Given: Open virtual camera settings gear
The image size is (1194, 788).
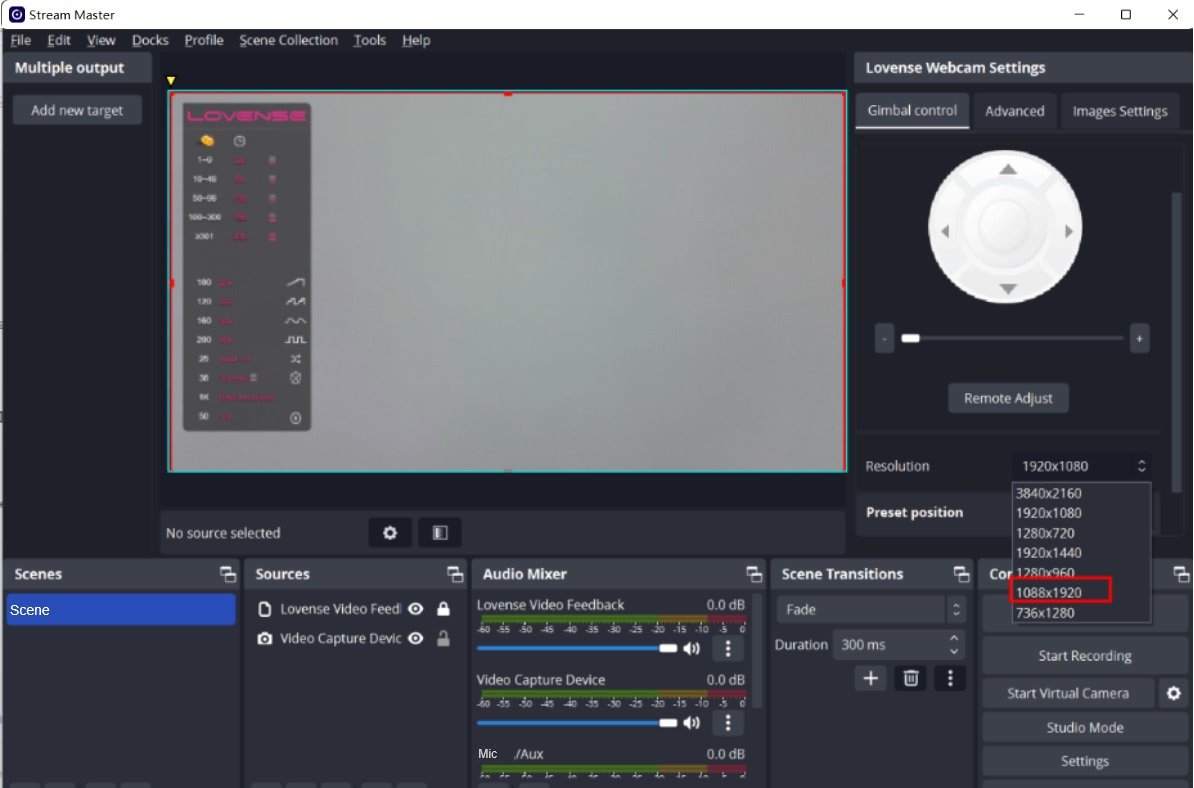Looking at the screenshot, I should click(x=1173, y=693).
